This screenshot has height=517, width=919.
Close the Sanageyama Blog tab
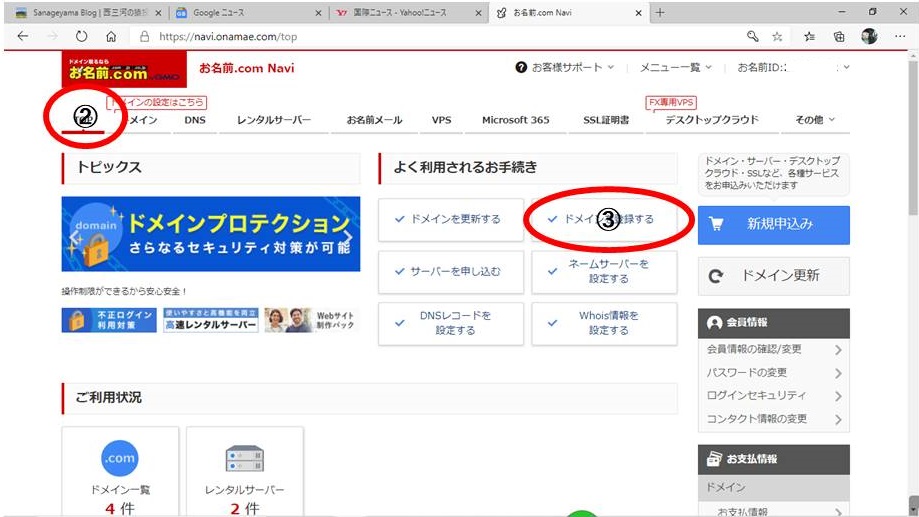[158, 13]
